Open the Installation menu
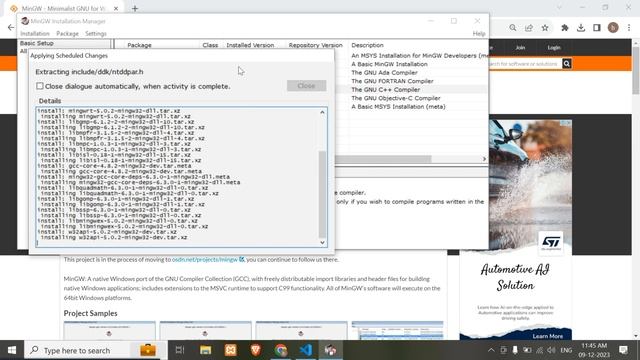 (x=35, y=33)
